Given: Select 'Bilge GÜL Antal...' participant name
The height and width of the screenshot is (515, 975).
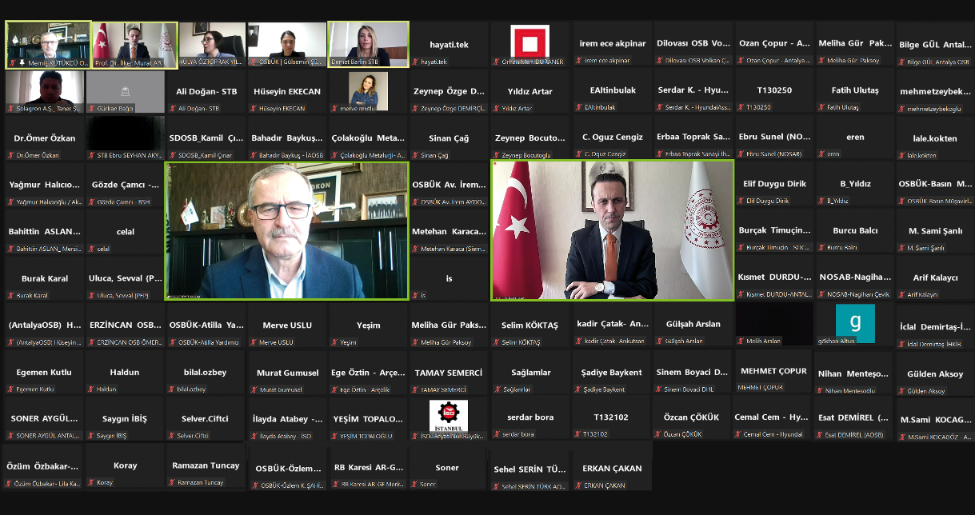Looking at the screenshot, I should 935,45.
